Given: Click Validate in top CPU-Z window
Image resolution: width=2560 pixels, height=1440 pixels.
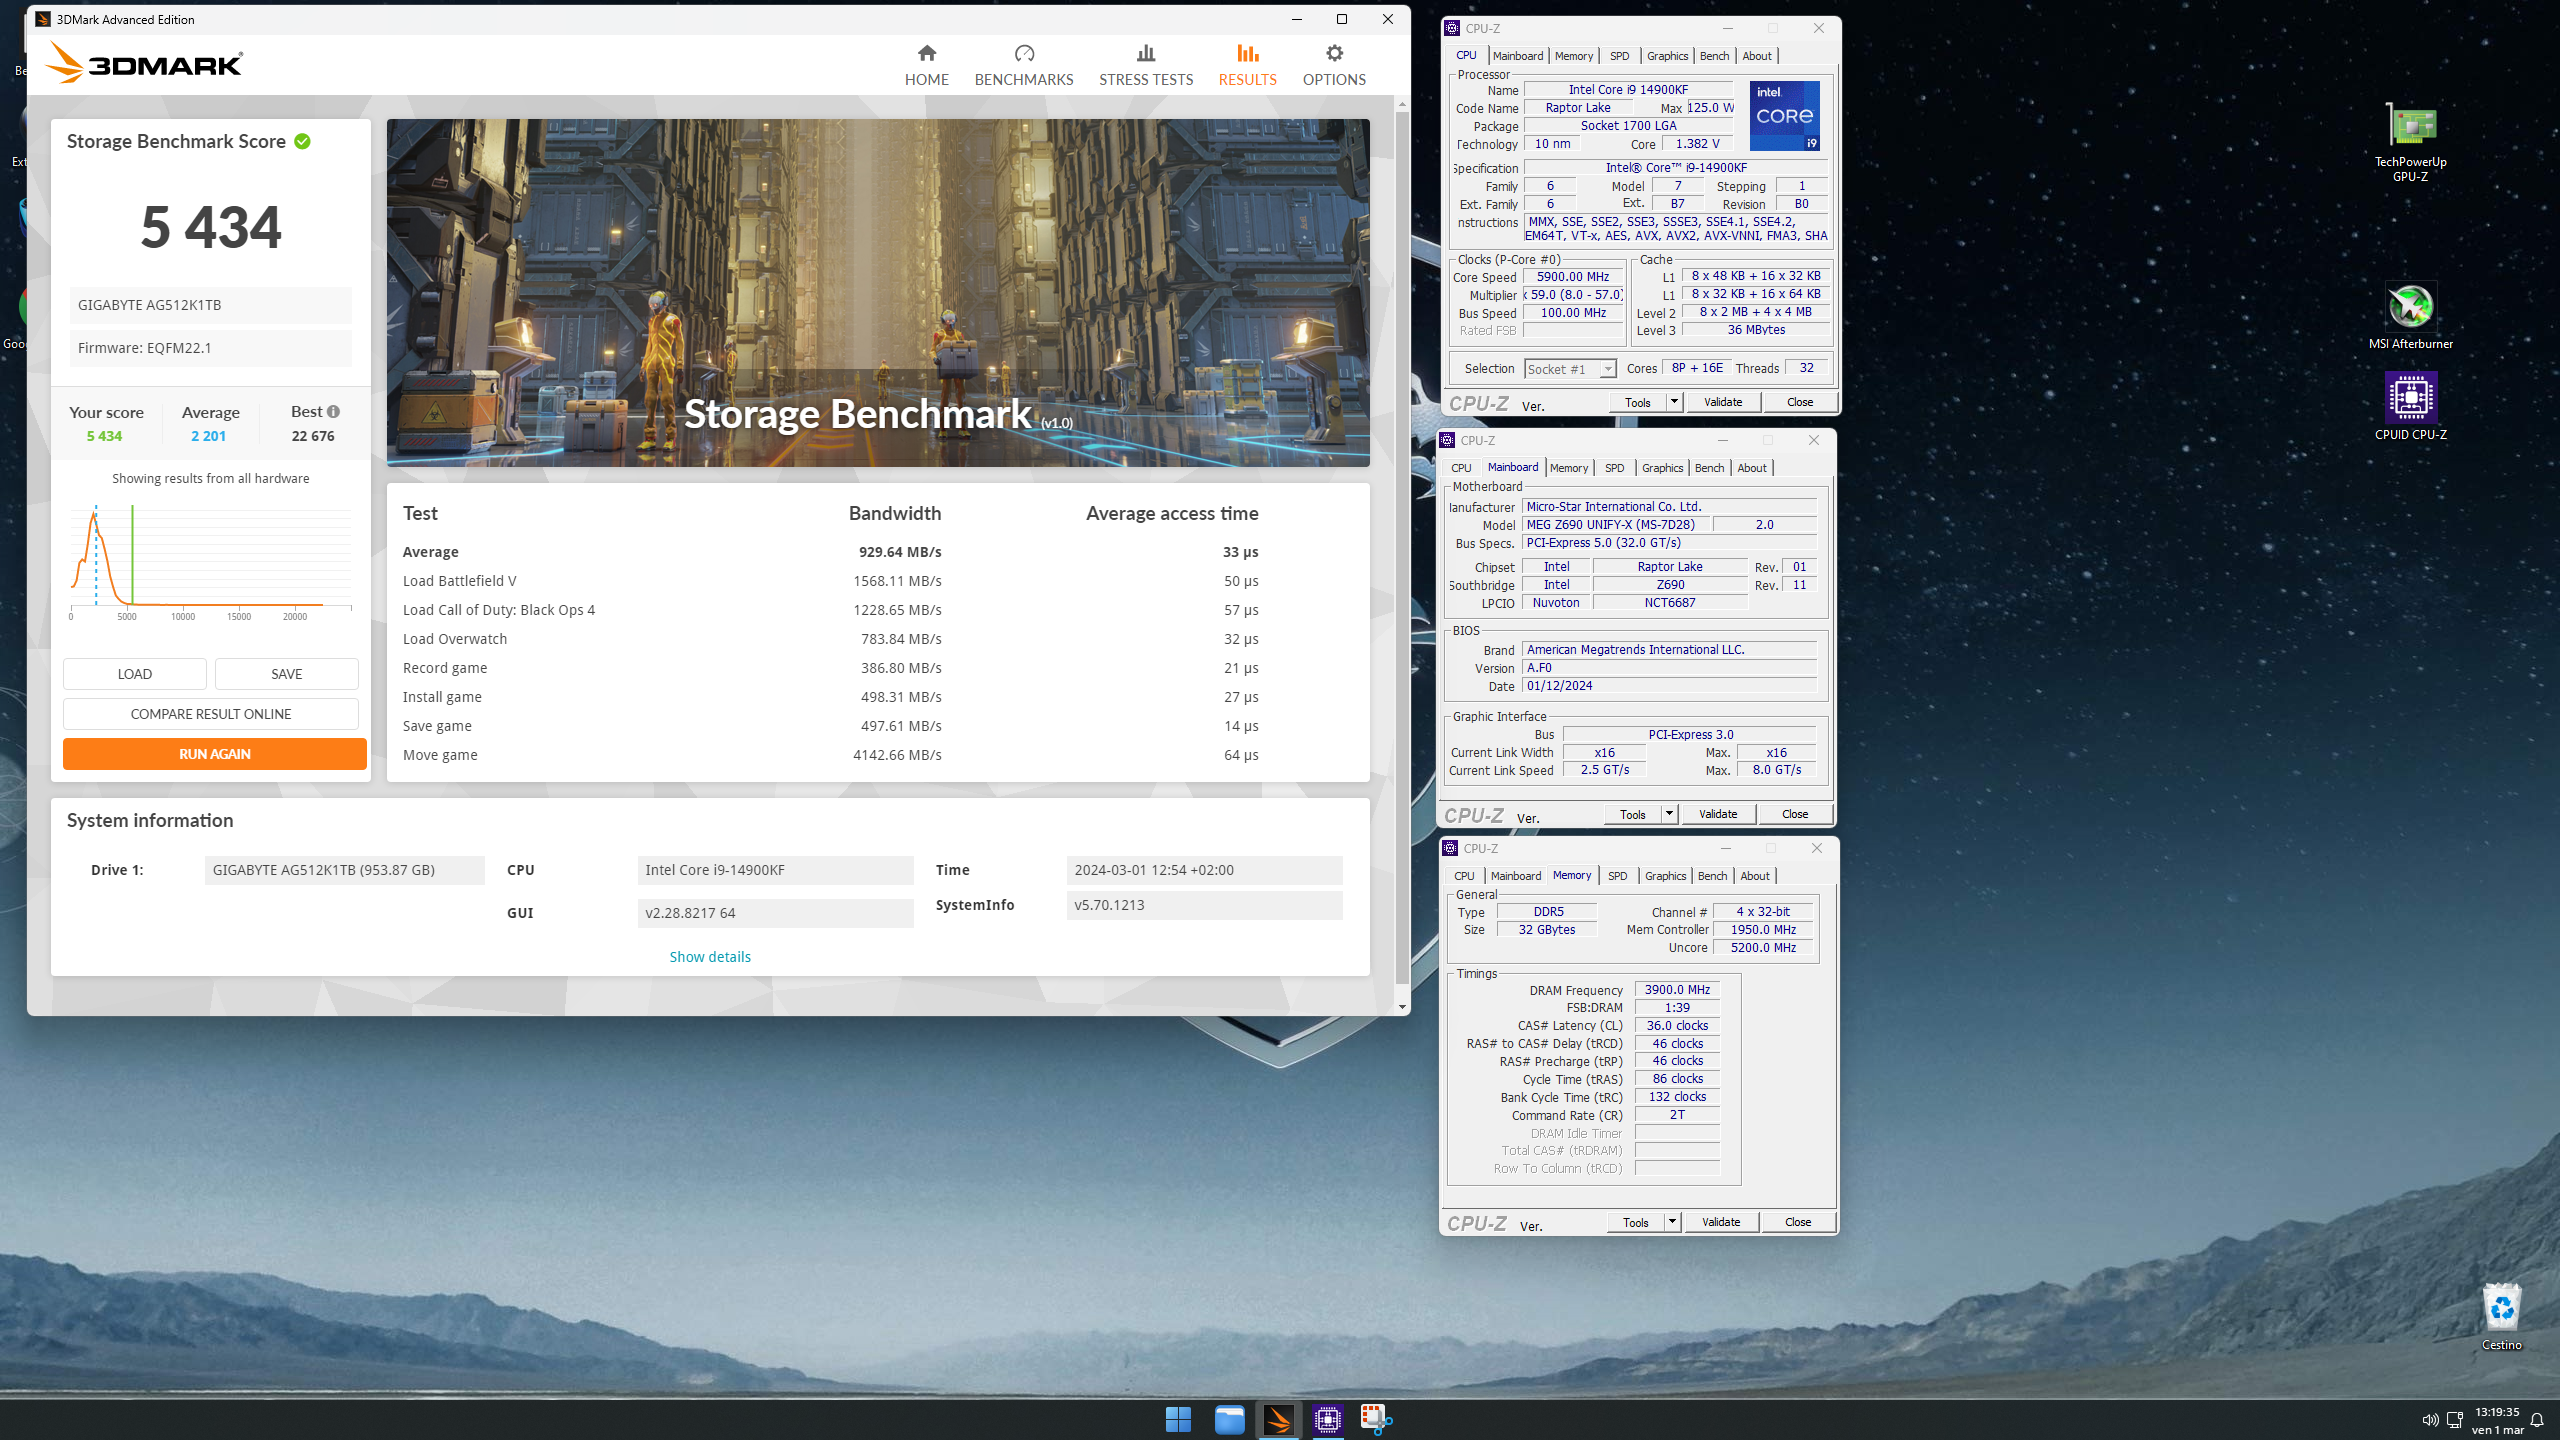Looking at the screenshot, I should click(1723, 402).
